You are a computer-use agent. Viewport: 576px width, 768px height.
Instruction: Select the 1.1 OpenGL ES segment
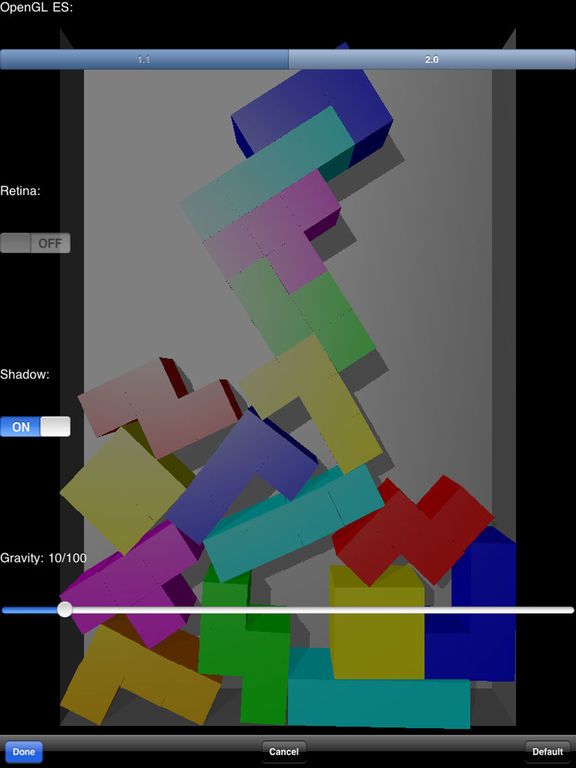coord(144,59)
